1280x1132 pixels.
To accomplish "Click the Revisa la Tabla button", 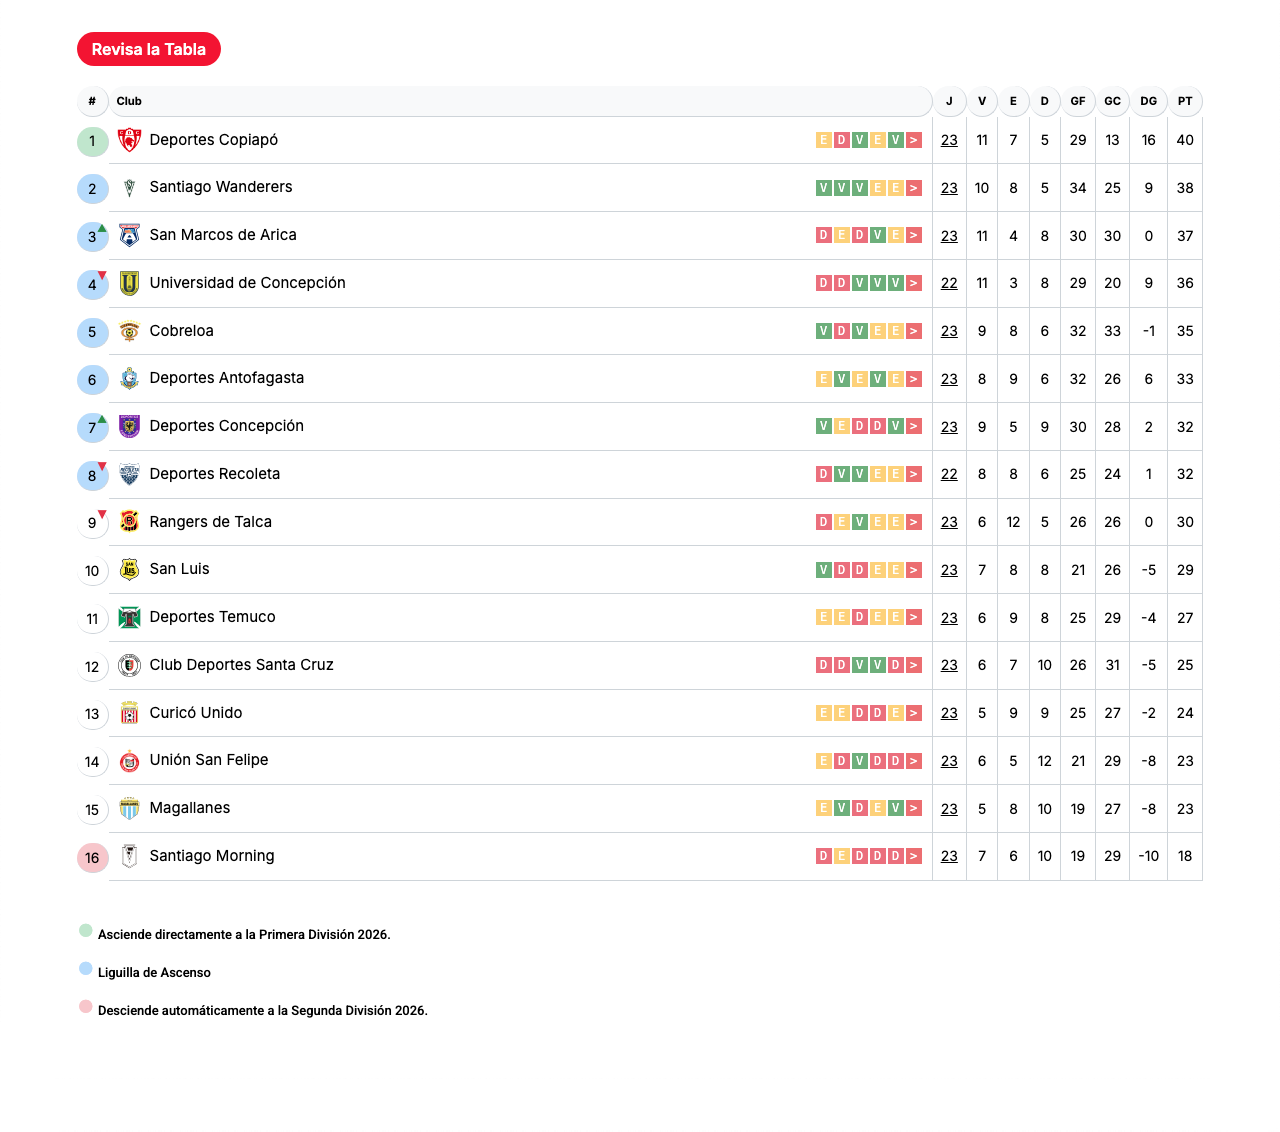I will pos(149,49).
